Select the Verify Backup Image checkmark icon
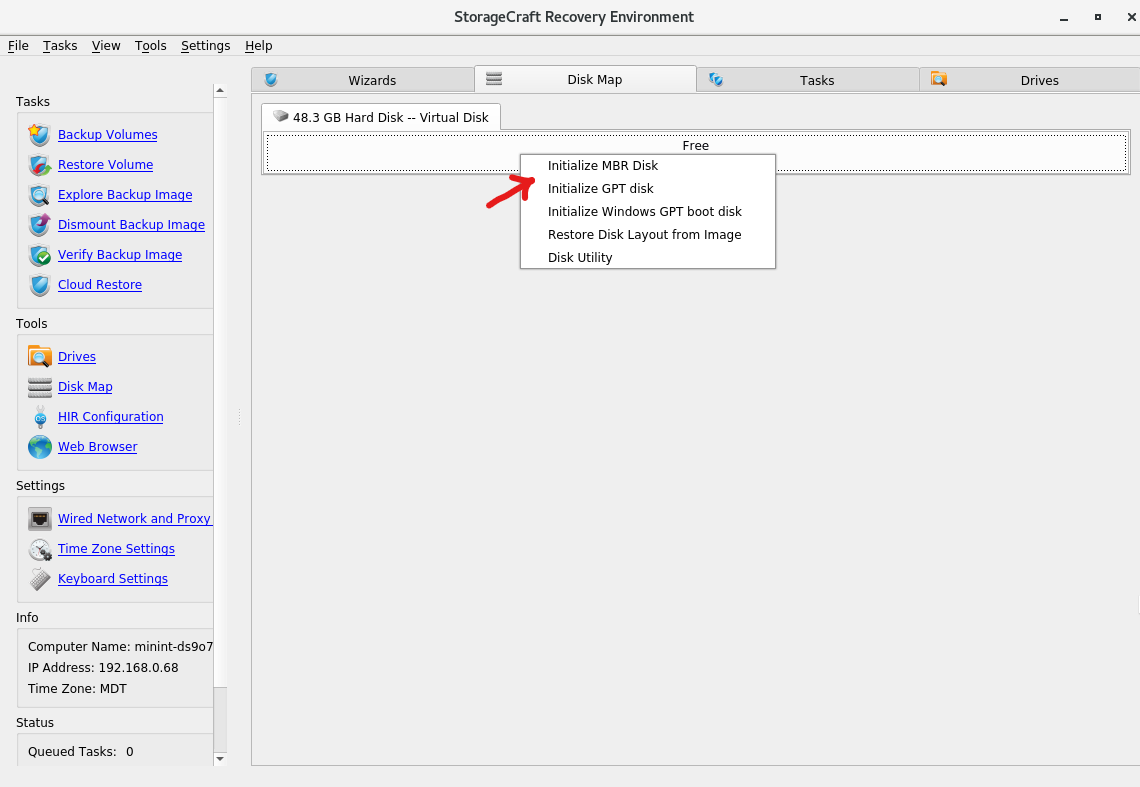Screen dimensions: 1140x787 coord(38,255)
